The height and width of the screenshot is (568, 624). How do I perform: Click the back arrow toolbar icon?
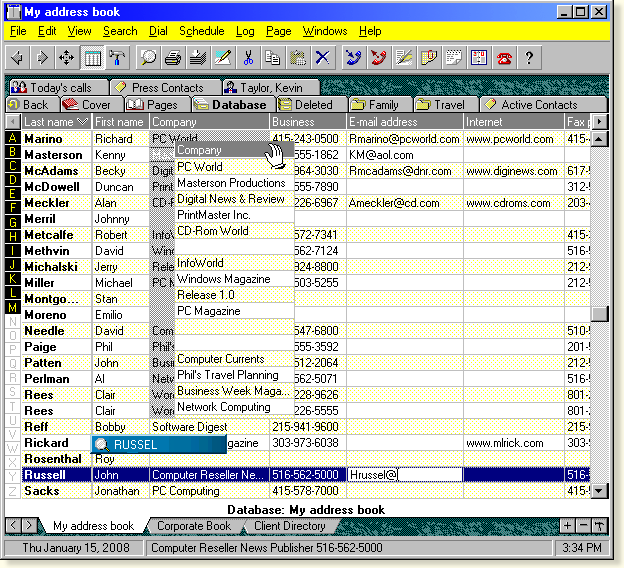coord(17,58)
